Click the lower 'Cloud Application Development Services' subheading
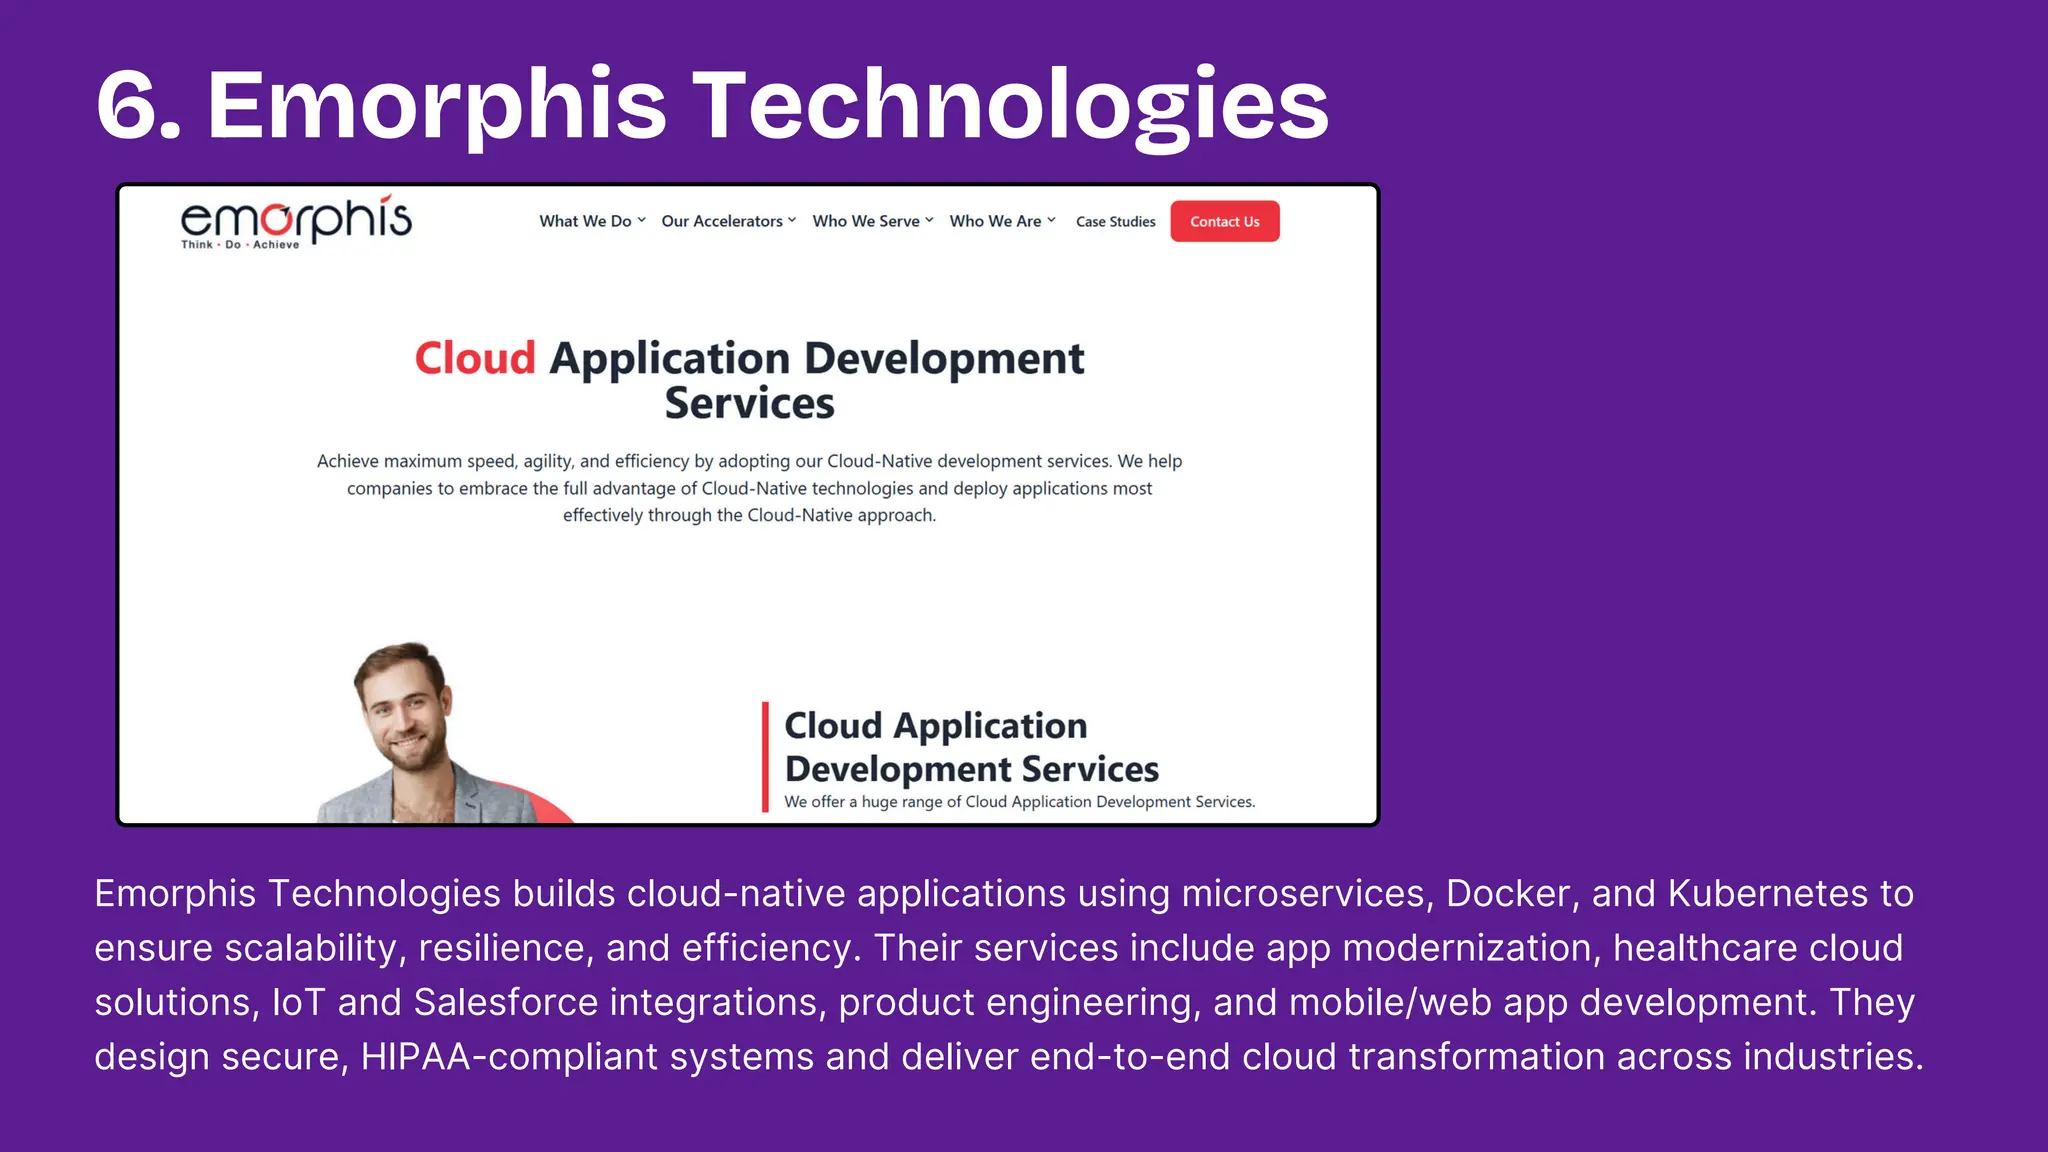 [x=971, y=747]
